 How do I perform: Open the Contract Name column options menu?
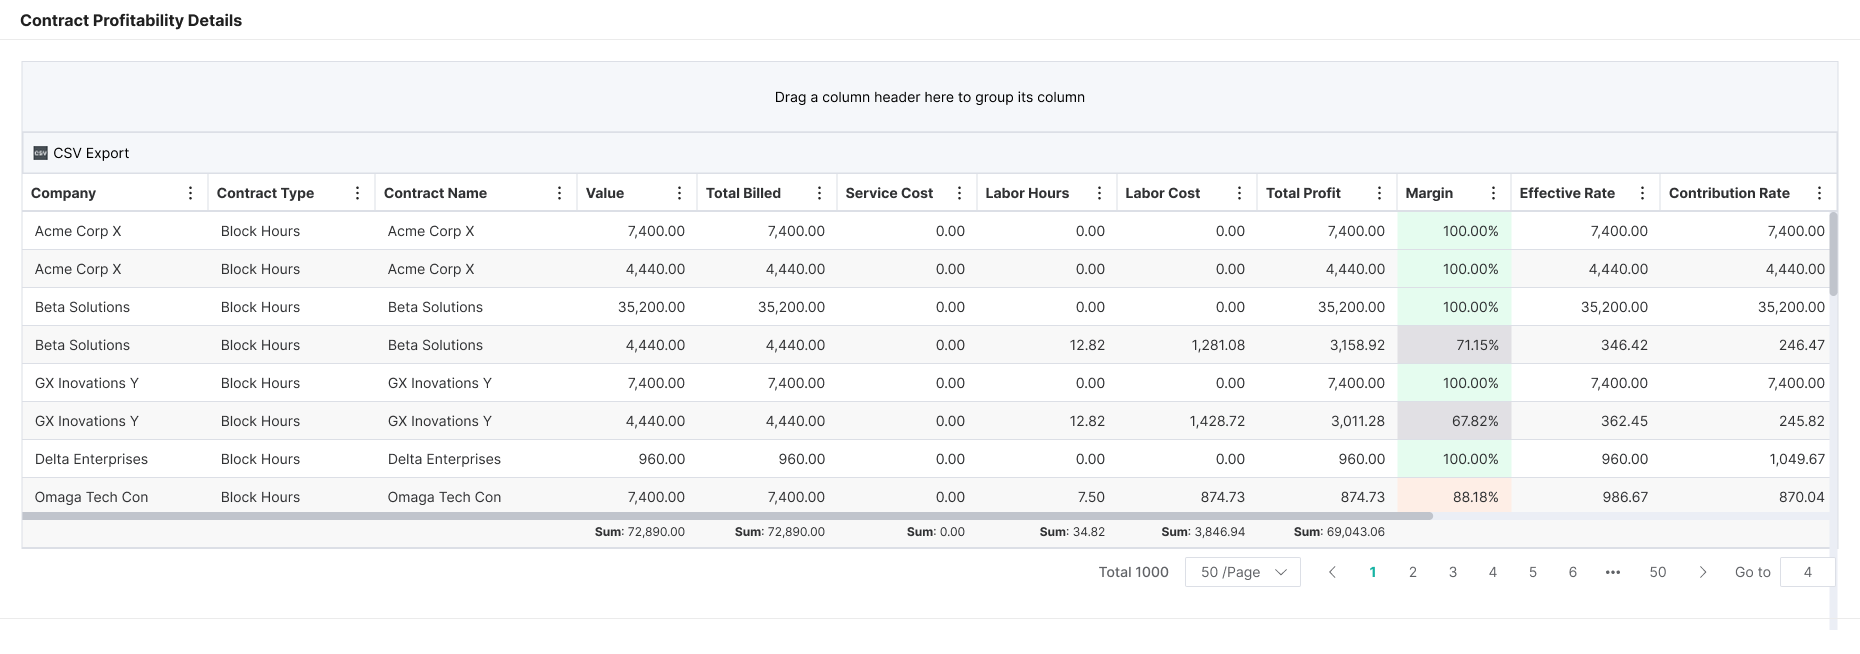coord(559,193)
